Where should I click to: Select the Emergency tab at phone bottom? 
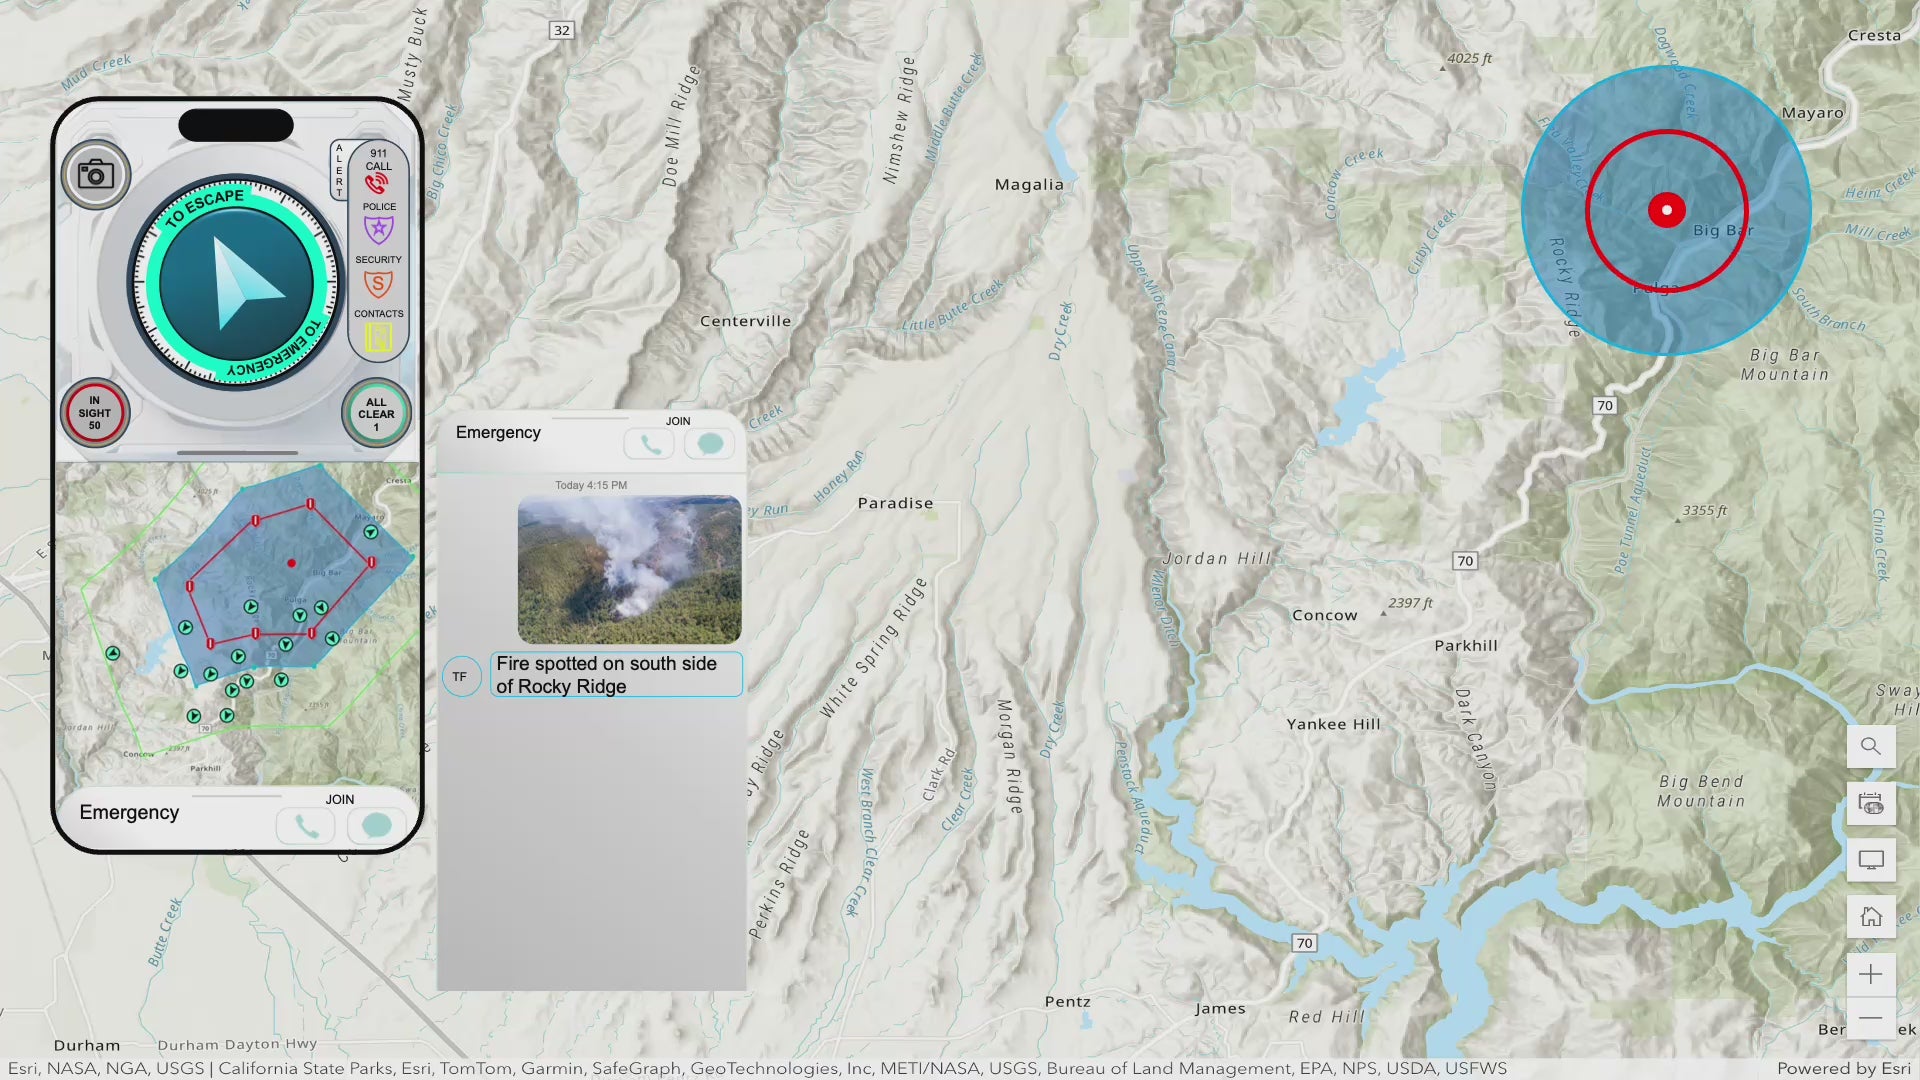tap(128, 812)
